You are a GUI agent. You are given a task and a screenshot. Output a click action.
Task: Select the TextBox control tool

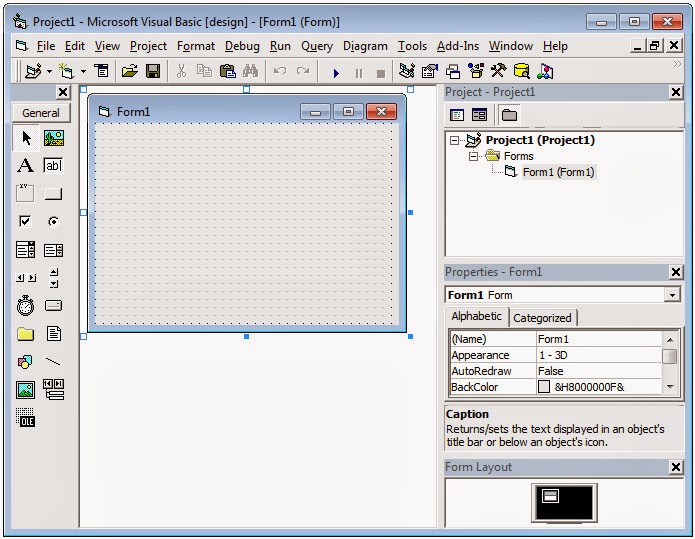click(x=53, y=166)
